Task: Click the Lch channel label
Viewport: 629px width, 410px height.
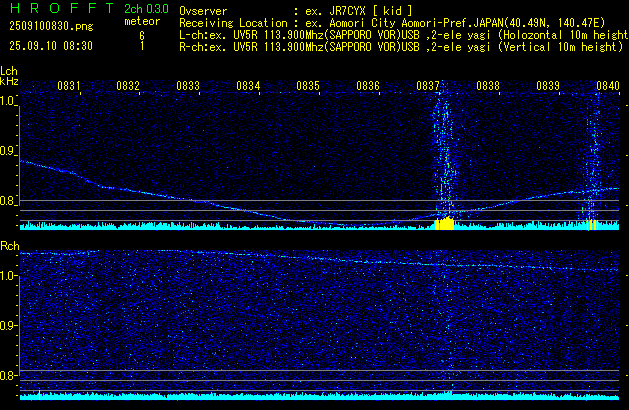Action: [x=9, y=71]
